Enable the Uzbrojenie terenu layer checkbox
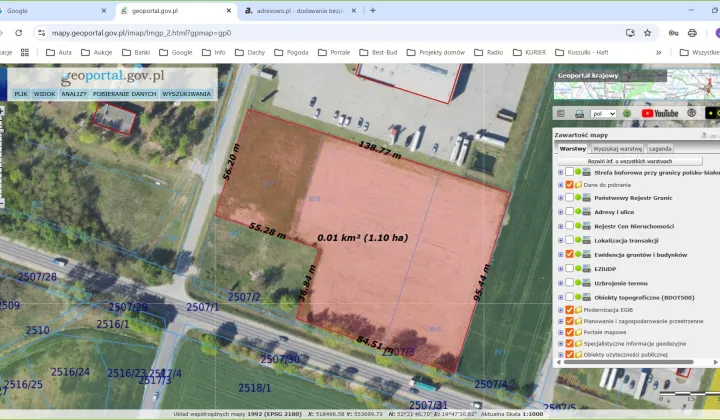Viewport: 720px width, 420px height. 569,283
